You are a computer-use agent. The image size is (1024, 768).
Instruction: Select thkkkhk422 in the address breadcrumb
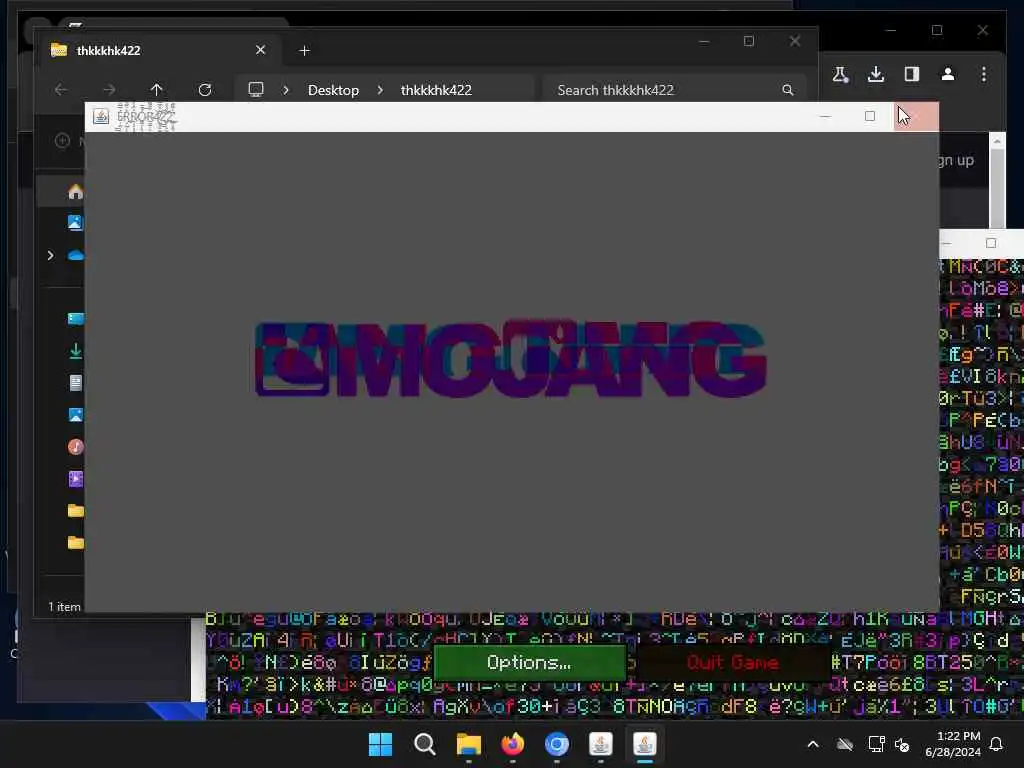pos(436,90)
